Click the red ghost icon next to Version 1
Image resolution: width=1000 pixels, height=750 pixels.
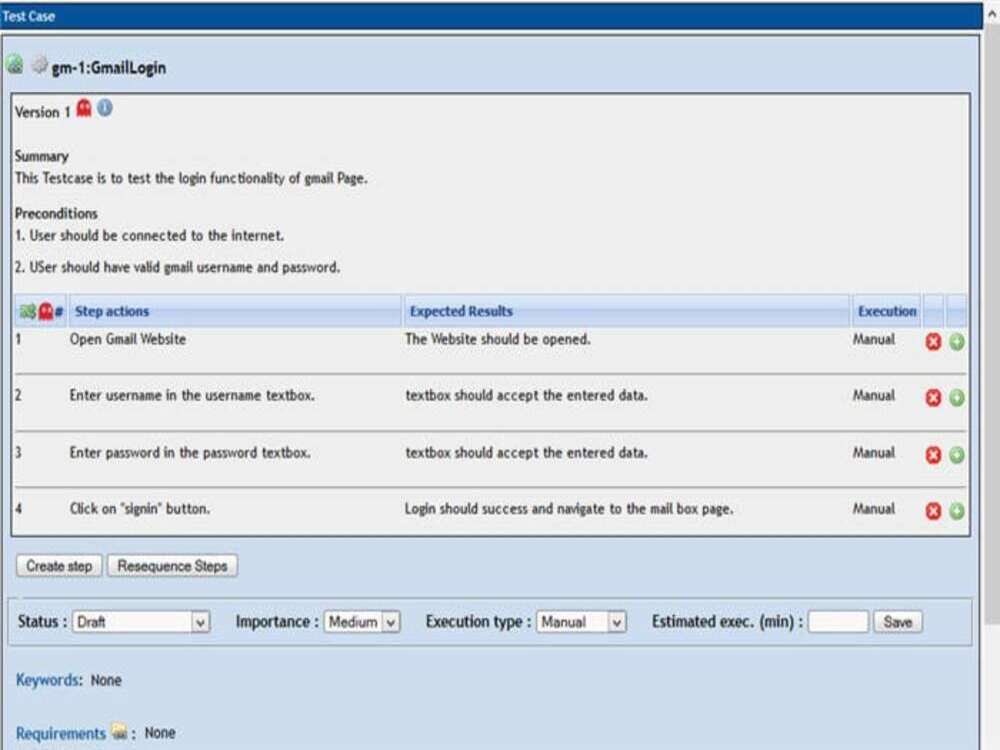click(84, 108)
